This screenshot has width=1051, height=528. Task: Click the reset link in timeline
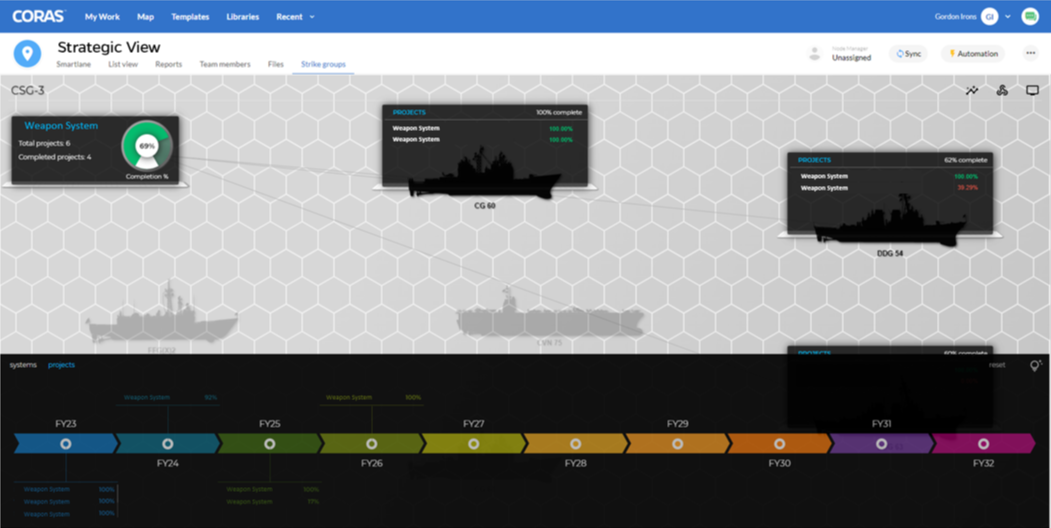coord(997,365)
